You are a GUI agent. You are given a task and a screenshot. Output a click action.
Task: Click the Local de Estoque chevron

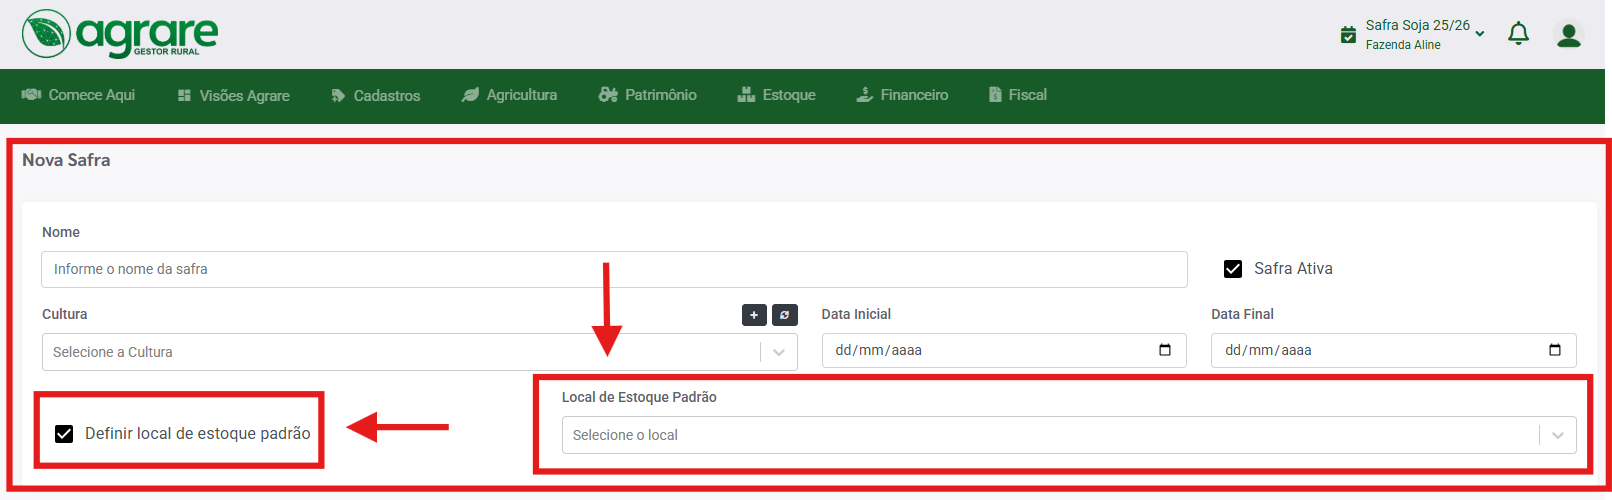point(1558,435)
